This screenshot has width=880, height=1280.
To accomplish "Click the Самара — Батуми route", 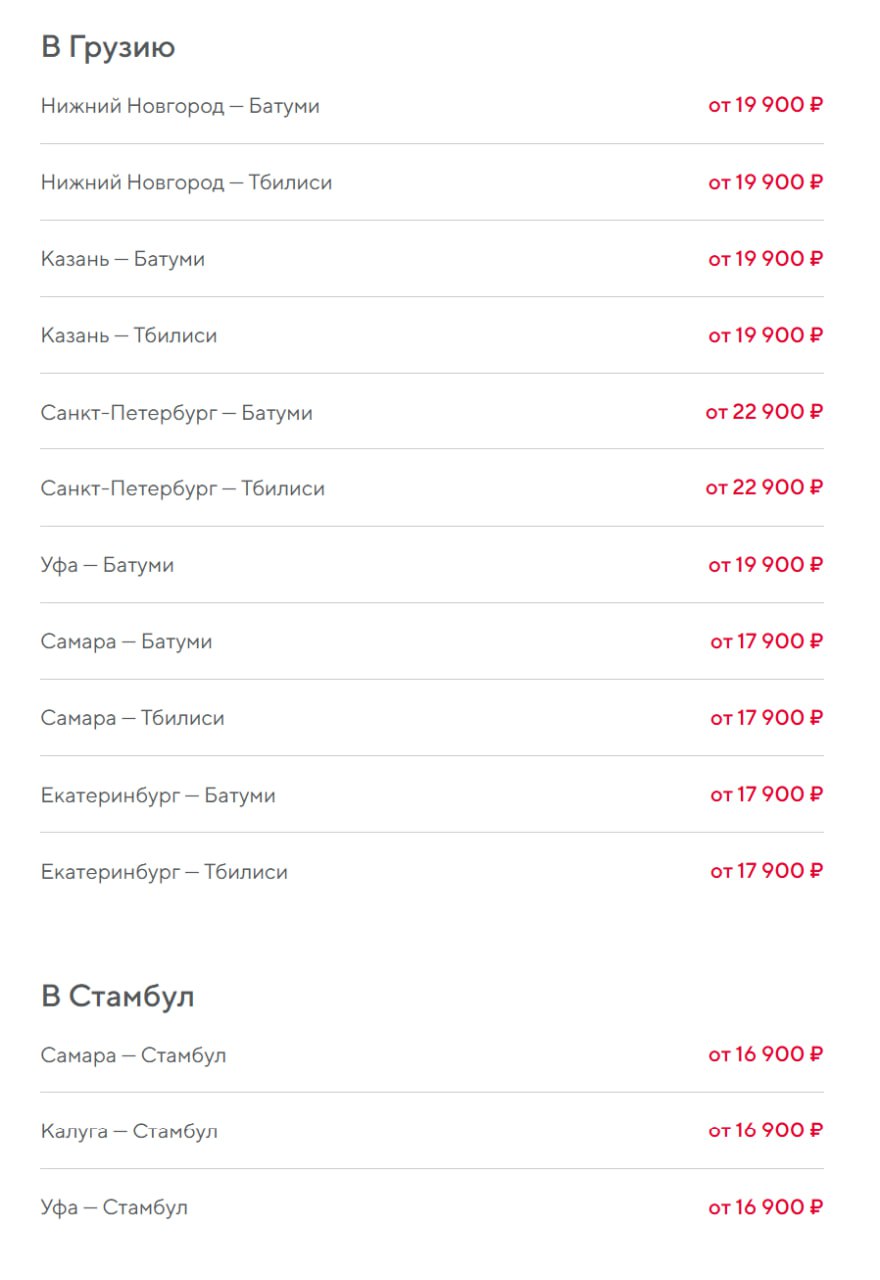I will click(x=126, y=642).
